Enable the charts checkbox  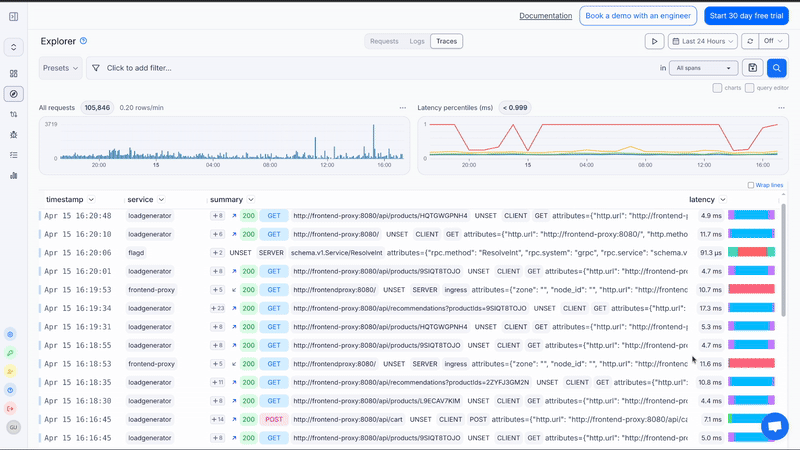pyautogui.click(x=717, y=88)
